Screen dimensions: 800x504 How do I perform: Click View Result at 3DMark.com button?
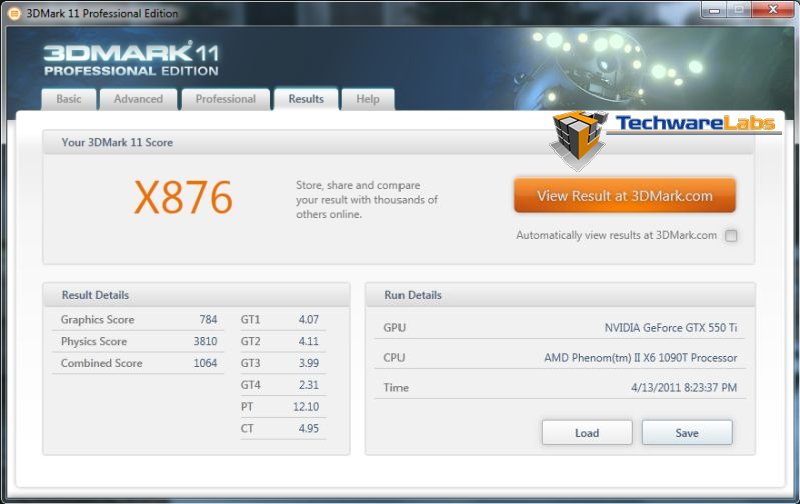pyautogui.click(x=624, y=195)
